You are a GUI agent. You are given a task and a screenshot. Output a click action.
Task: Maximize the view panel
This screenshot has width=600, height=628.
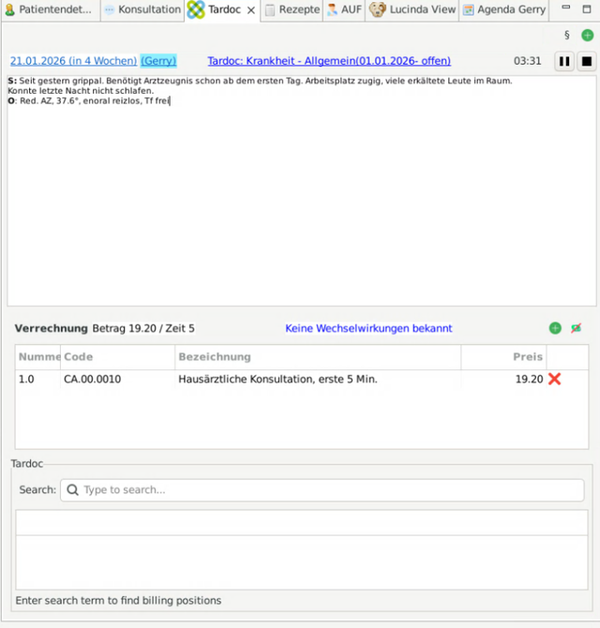pyautogui.click(x=586, y=9)
